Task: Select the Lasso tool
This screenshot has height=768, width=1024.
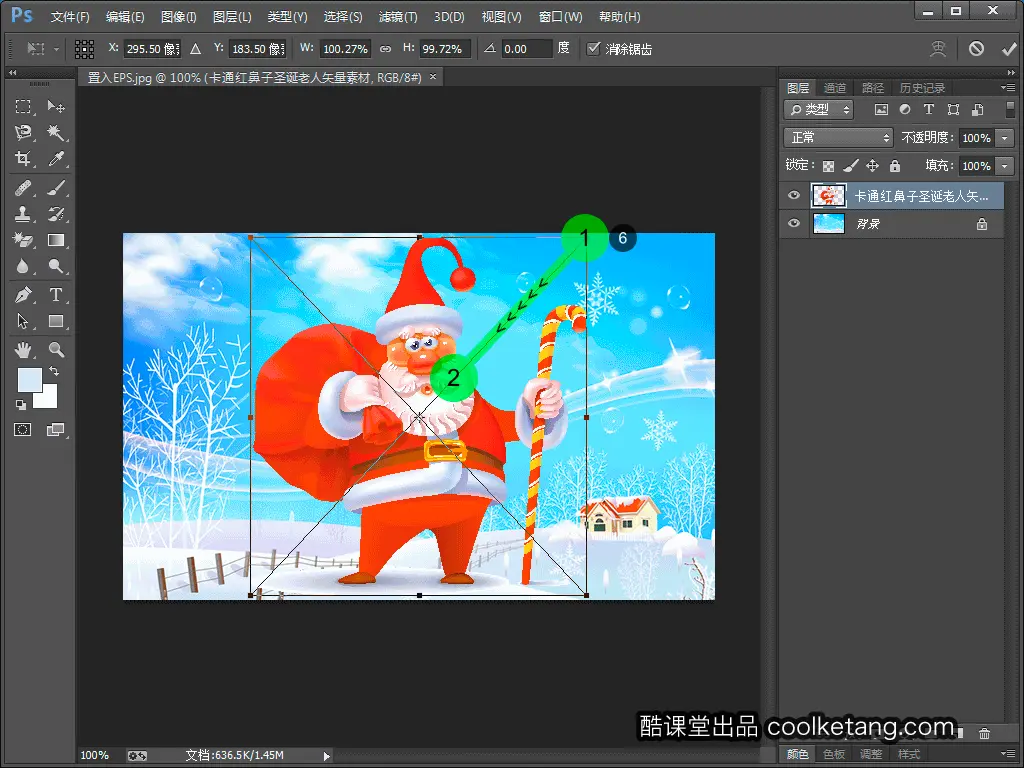Action: pyautogui.click(x=23, y=133)
